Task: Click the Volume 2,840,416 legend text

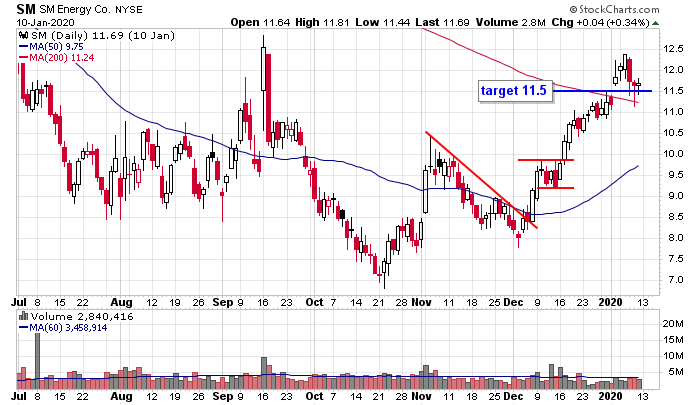Action: pyautogui.click(x=82, y=317)
